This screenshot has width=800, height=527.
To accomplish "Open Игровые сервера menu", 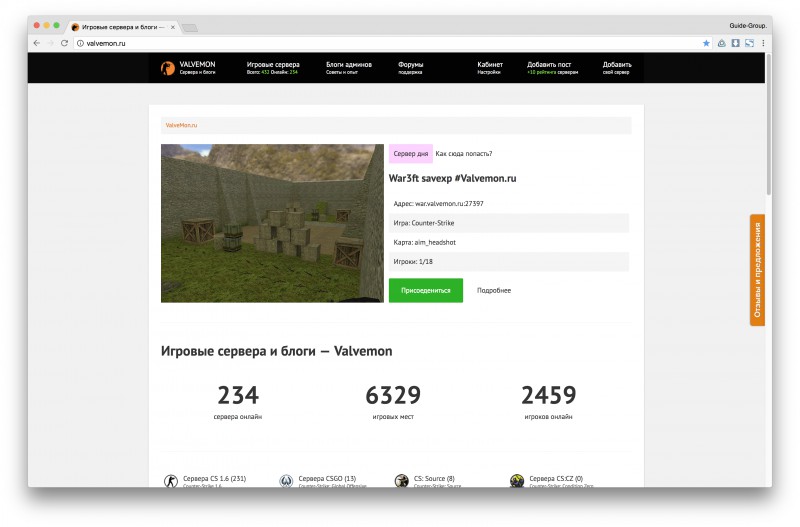I will click(x=273, y=68).
